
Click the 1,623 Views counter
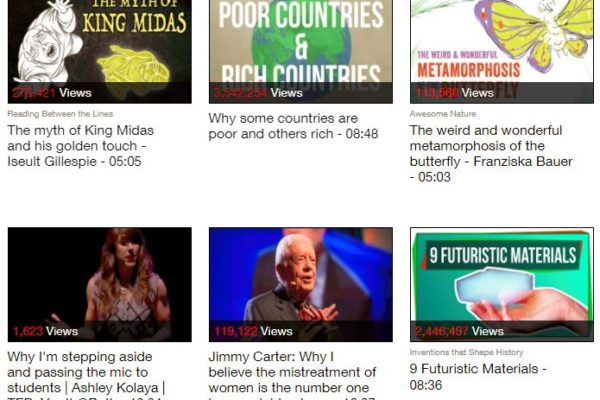46,331
